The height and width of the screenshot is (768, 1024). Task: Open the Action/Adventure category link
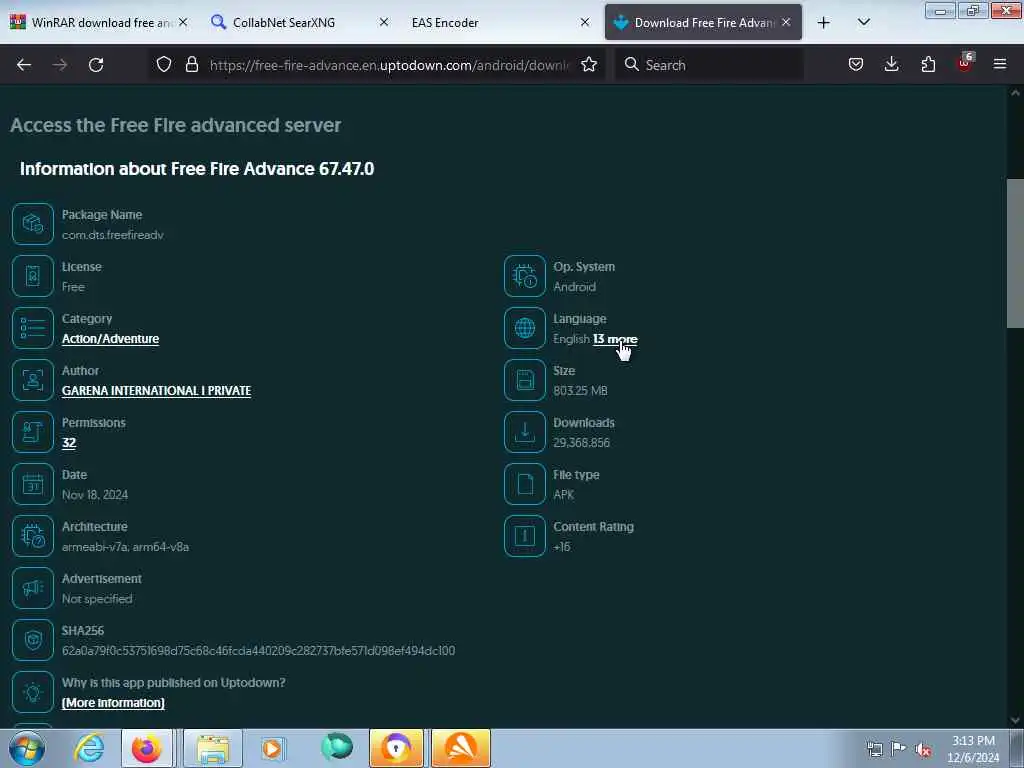(110, 339)
